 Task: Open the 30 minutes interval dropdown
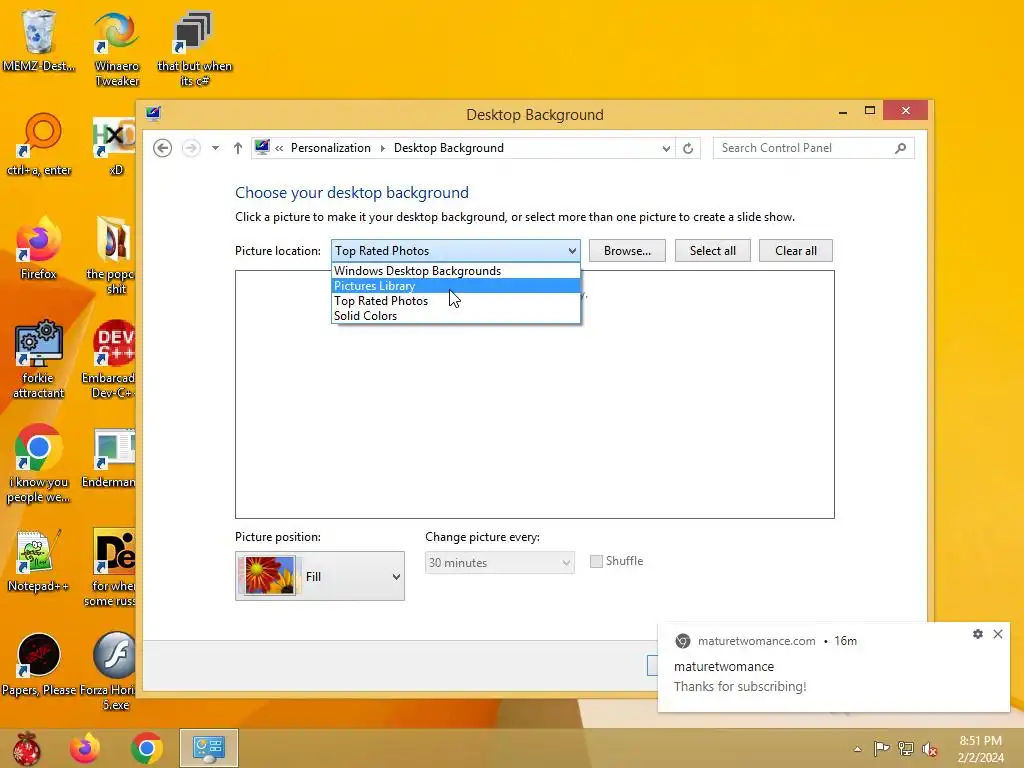(500, 563)
